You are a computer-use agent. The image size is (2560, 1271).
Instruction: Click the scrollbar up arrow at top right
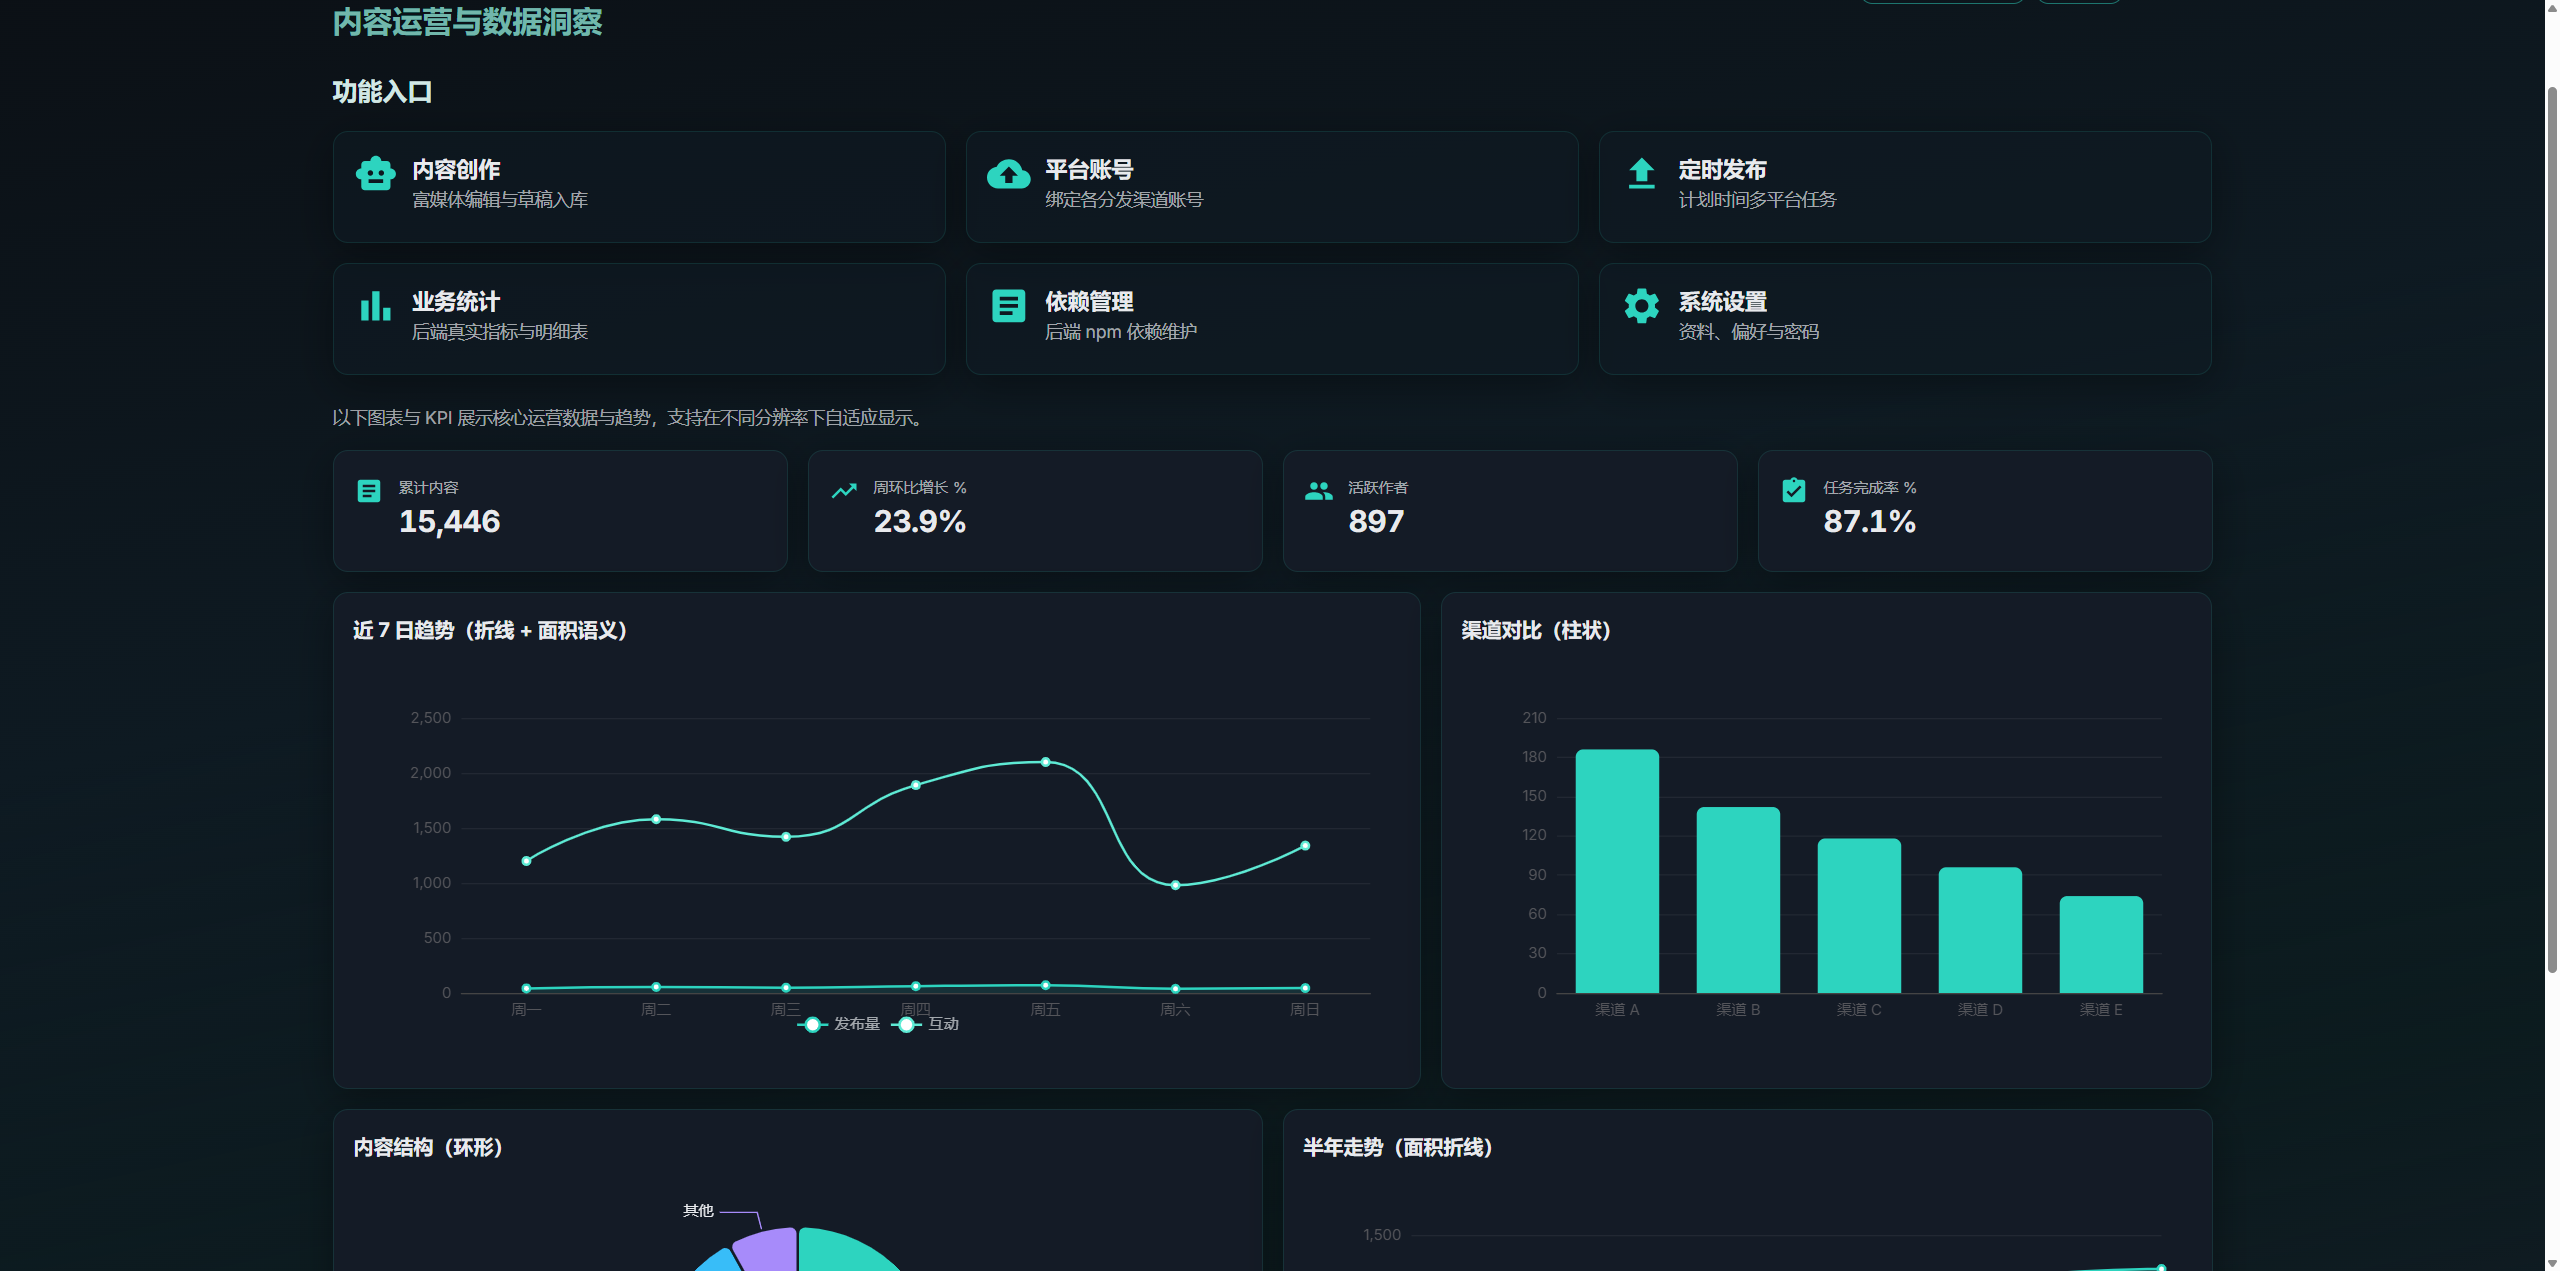tap(2552, 6)
